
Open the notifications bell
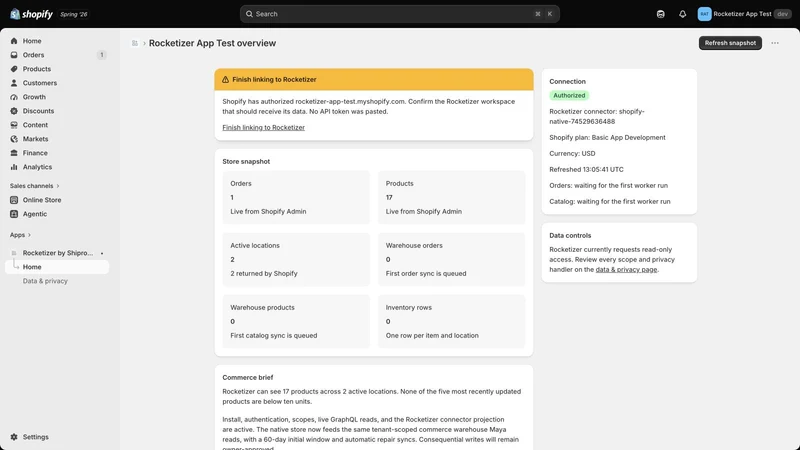(682, 14)
